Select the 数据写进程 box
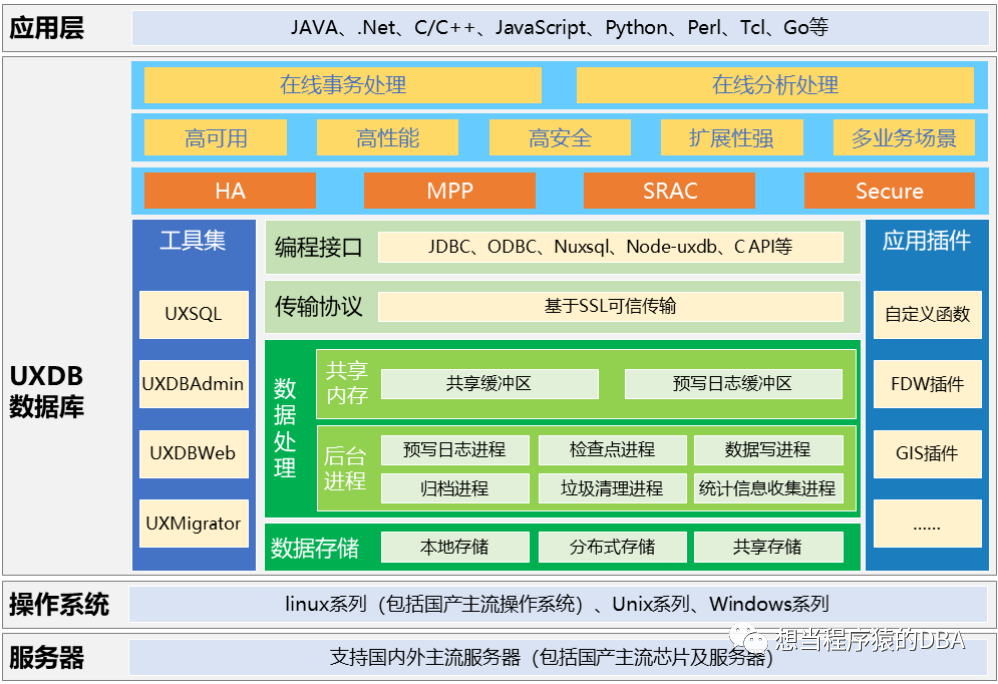Viewport: 998px width, 684px height. 768,450
